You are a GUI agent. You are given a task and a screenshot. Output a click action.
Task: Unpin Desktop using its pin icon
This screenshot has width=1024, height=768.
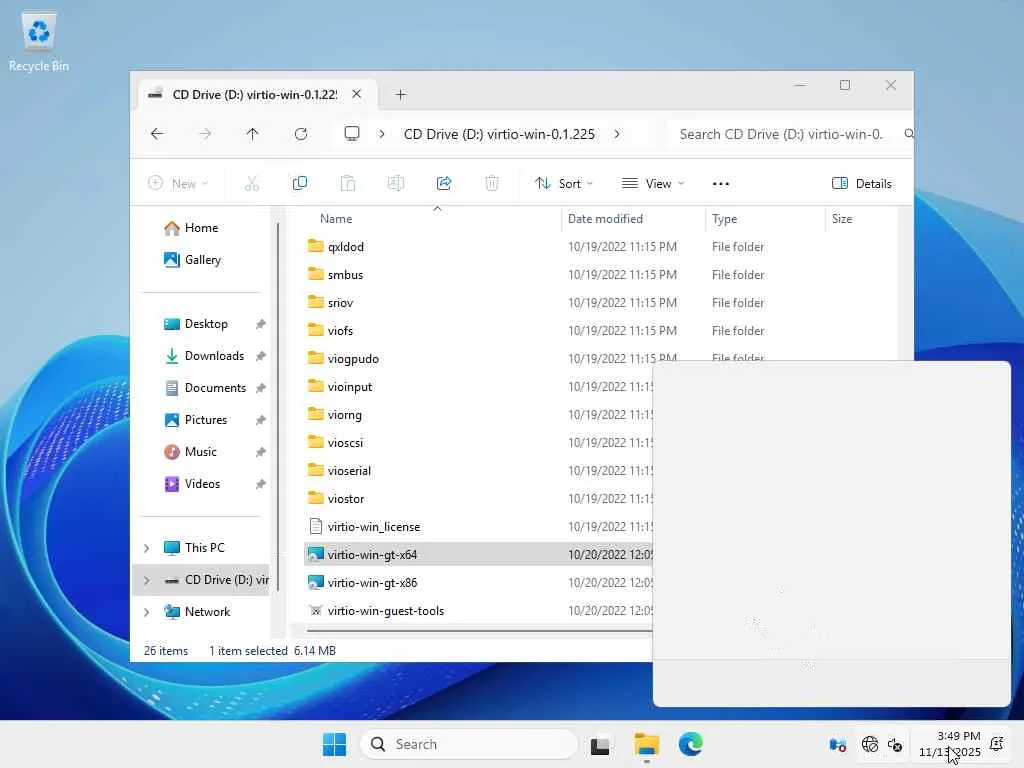point(261,325)
